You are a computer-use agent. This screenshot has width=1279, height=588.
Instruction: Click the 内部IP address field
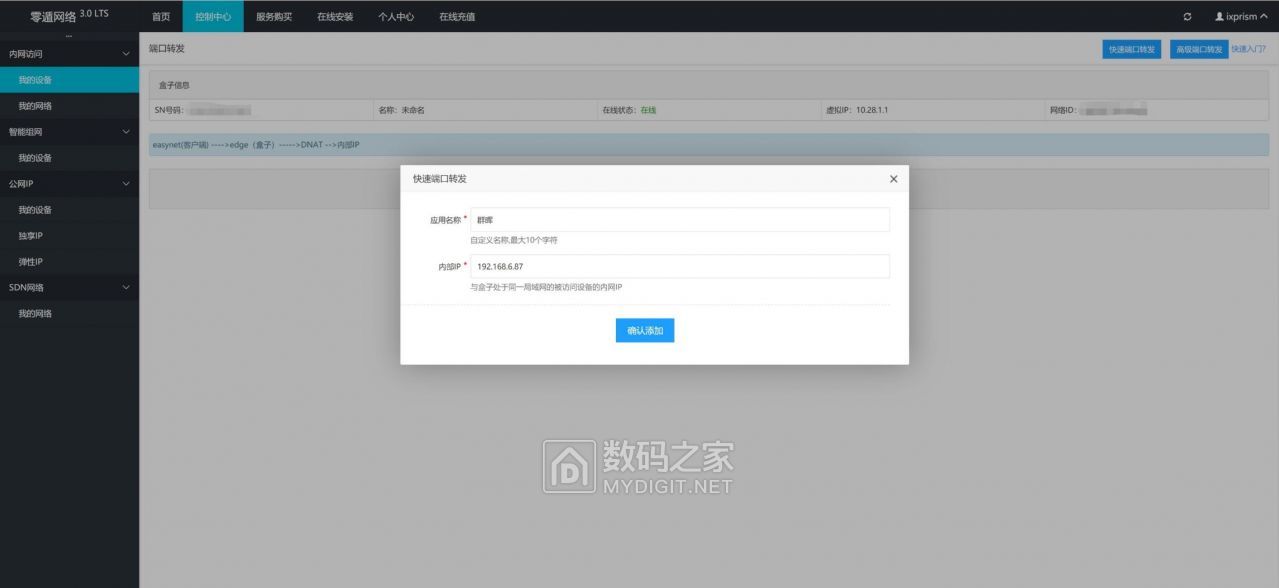[x=680, y=267]
